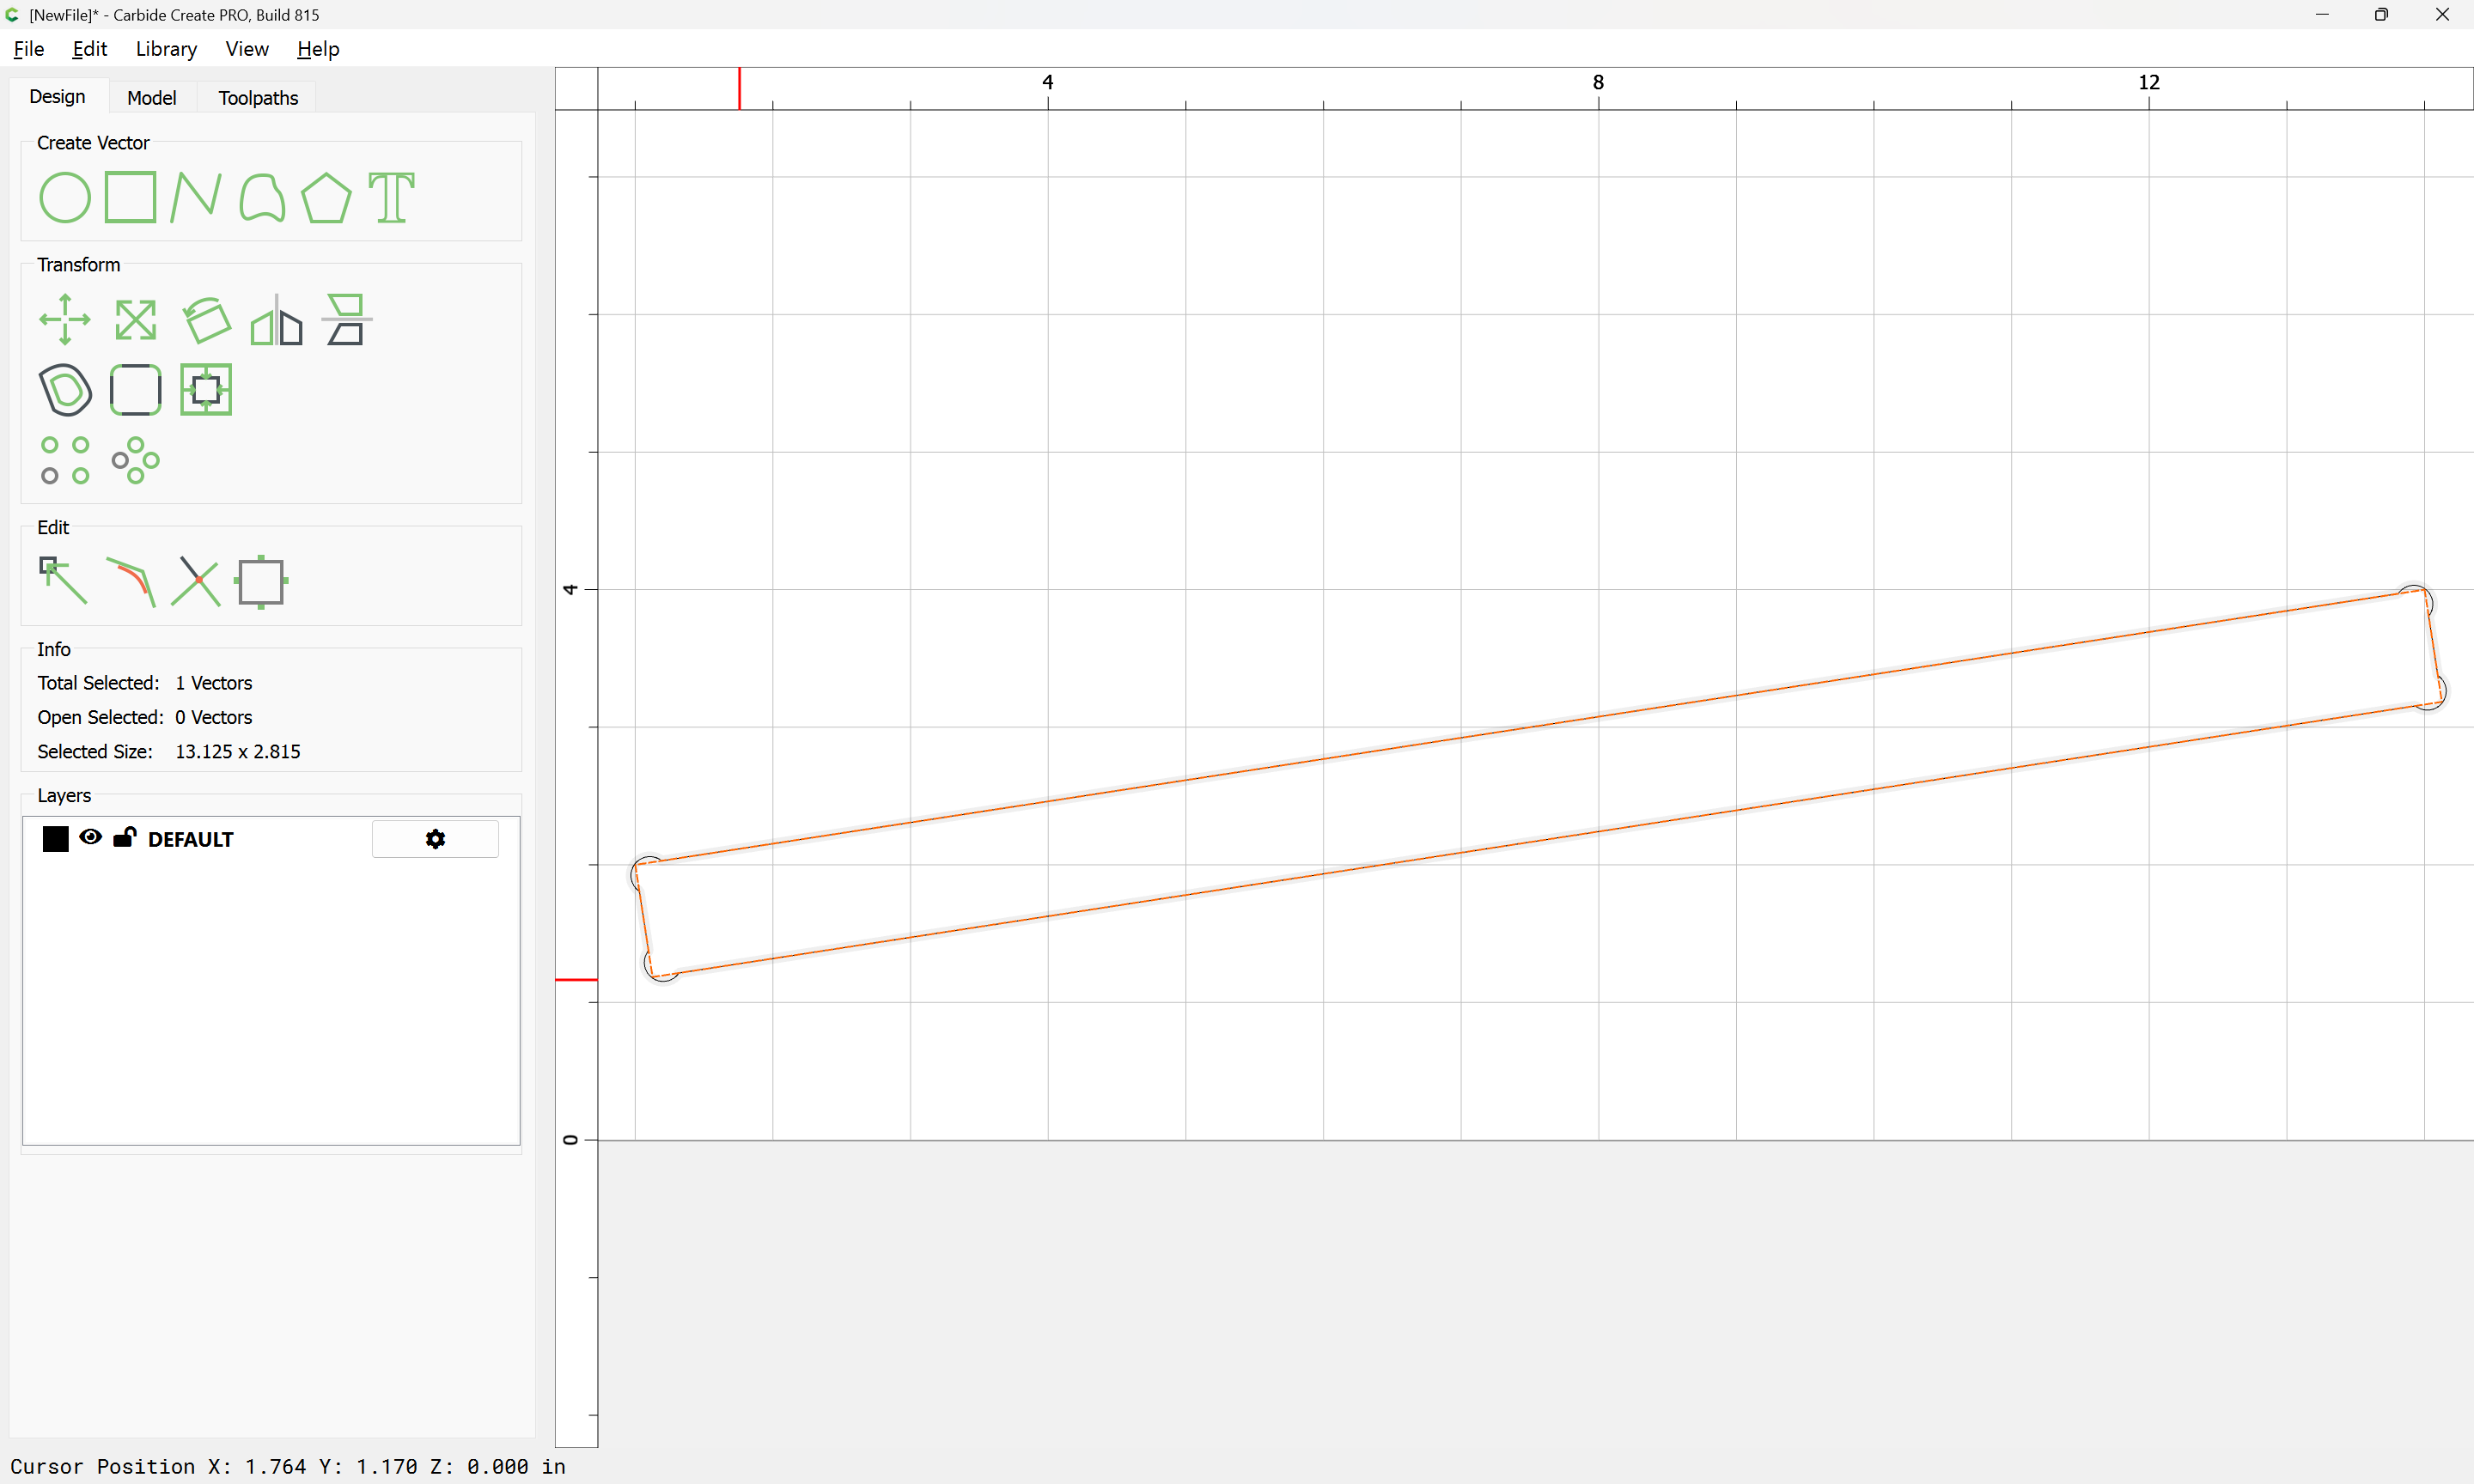Viewport: 2474px width, 1484px height.
Task: Open the Trim Vectors tool
Action: tap(196, 581)
